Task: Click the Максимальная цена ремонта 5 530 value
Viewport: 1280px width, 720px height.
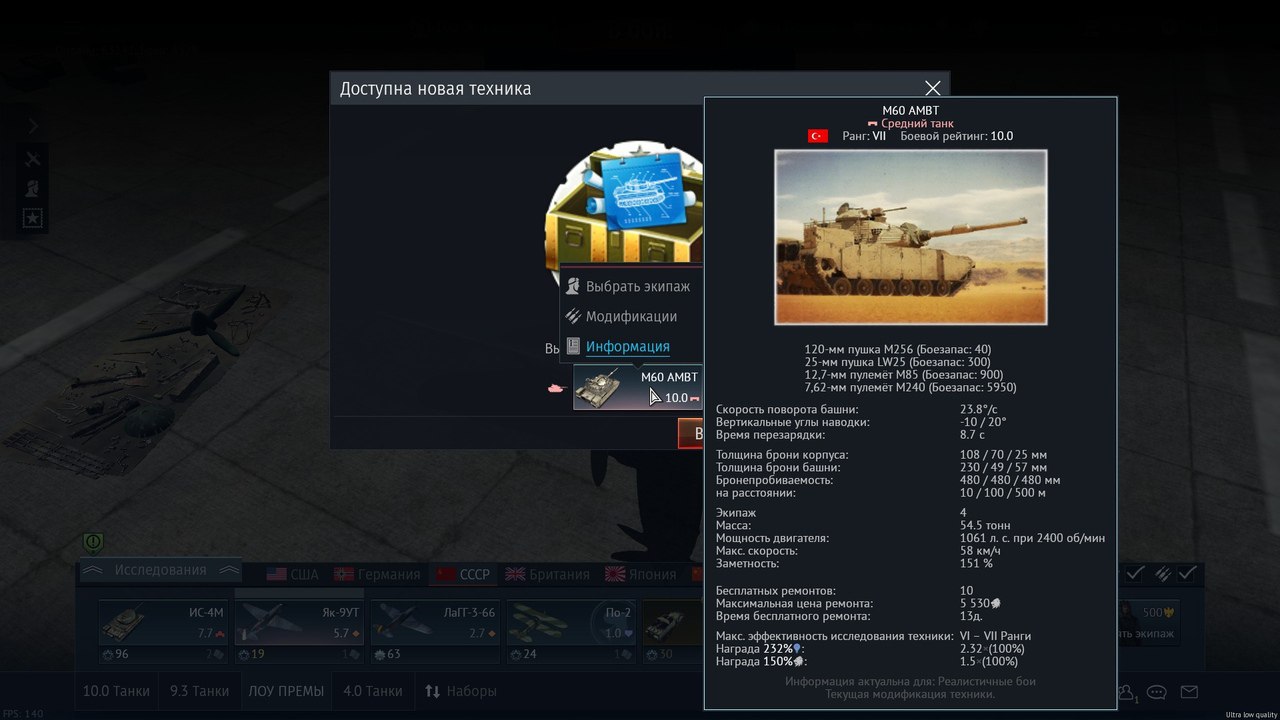Action: [980, 603]
